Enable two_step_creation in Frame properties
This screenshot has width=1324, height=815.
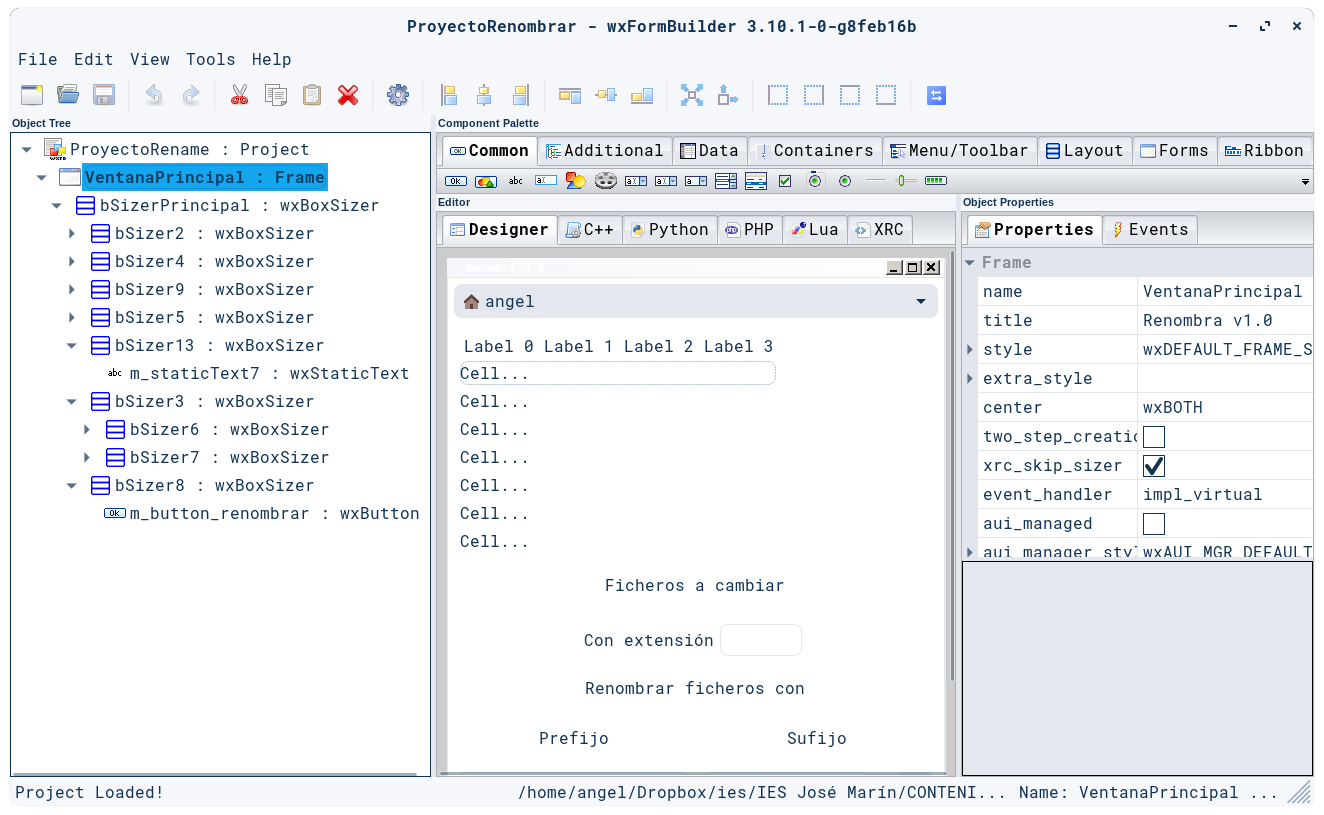(1154, 436)
